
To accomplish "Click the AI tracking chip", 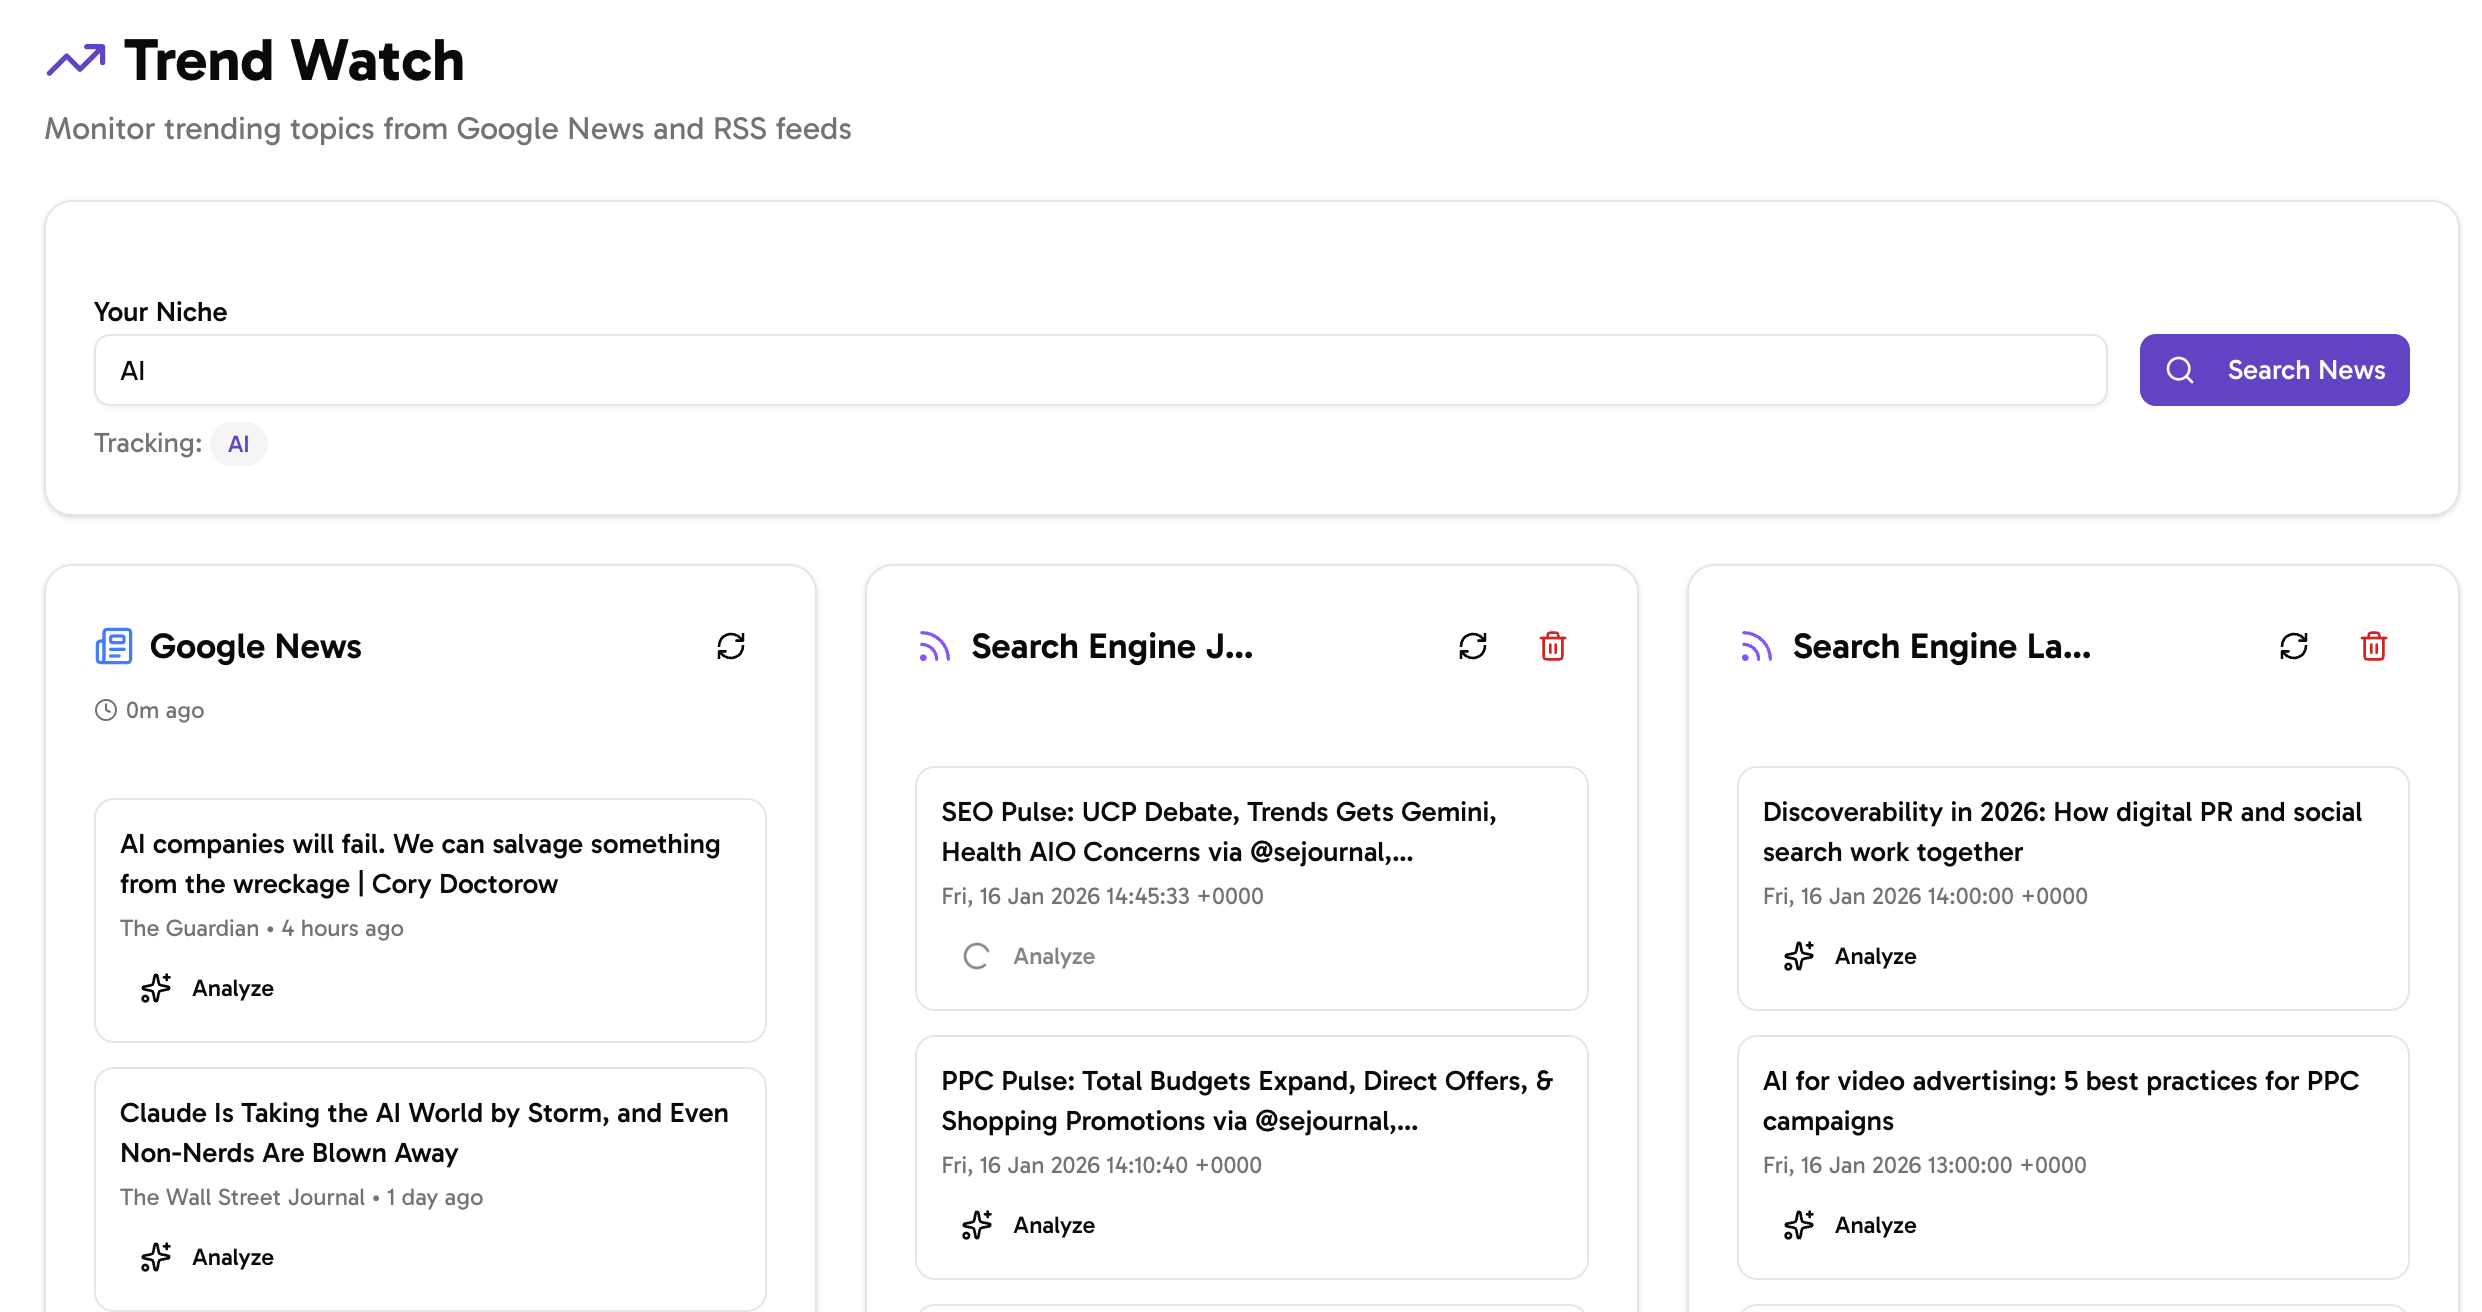I will point(238,443).
